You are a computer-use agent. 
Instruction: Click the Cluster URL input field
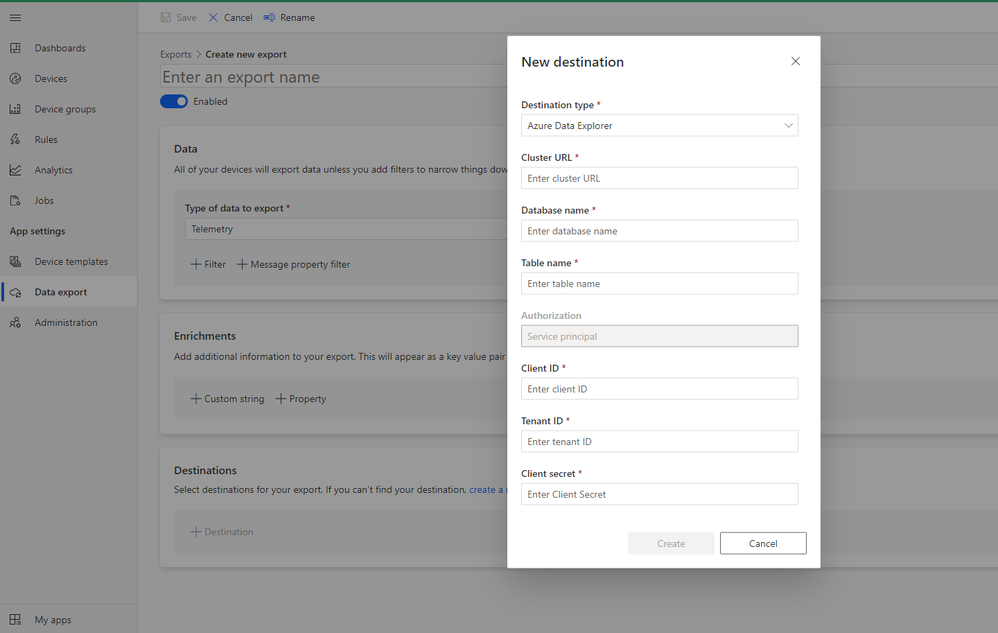coord(659,178)
